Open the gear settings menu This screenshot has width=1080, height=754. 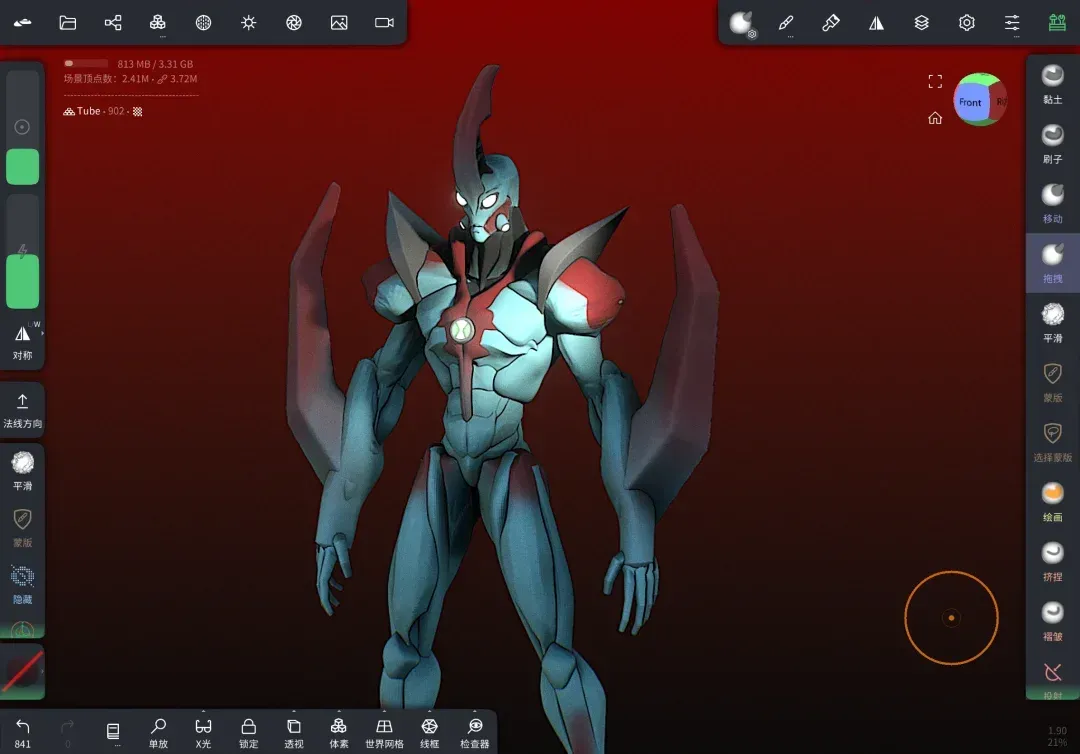click(x=967, y=22)
